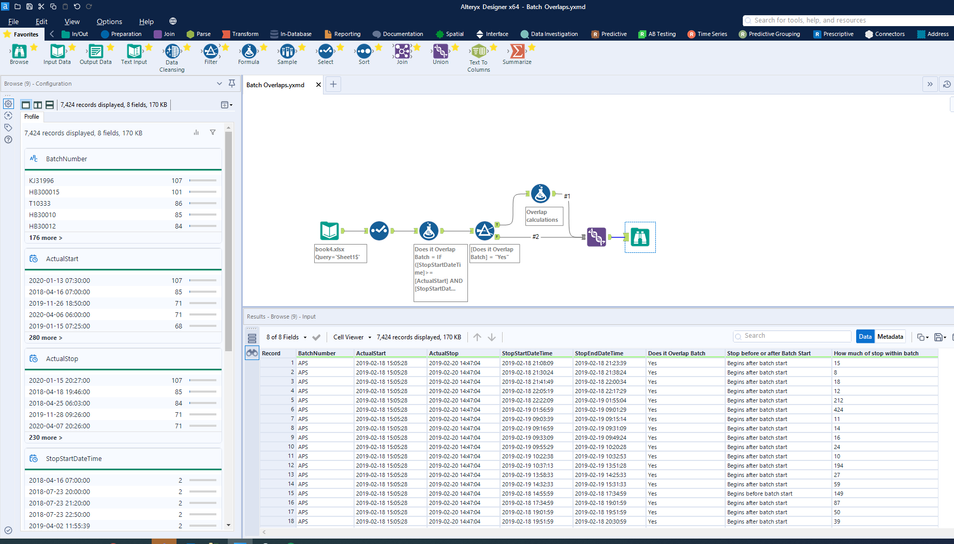Open the Cell Viewer dropdown

(x=352, y=337)
